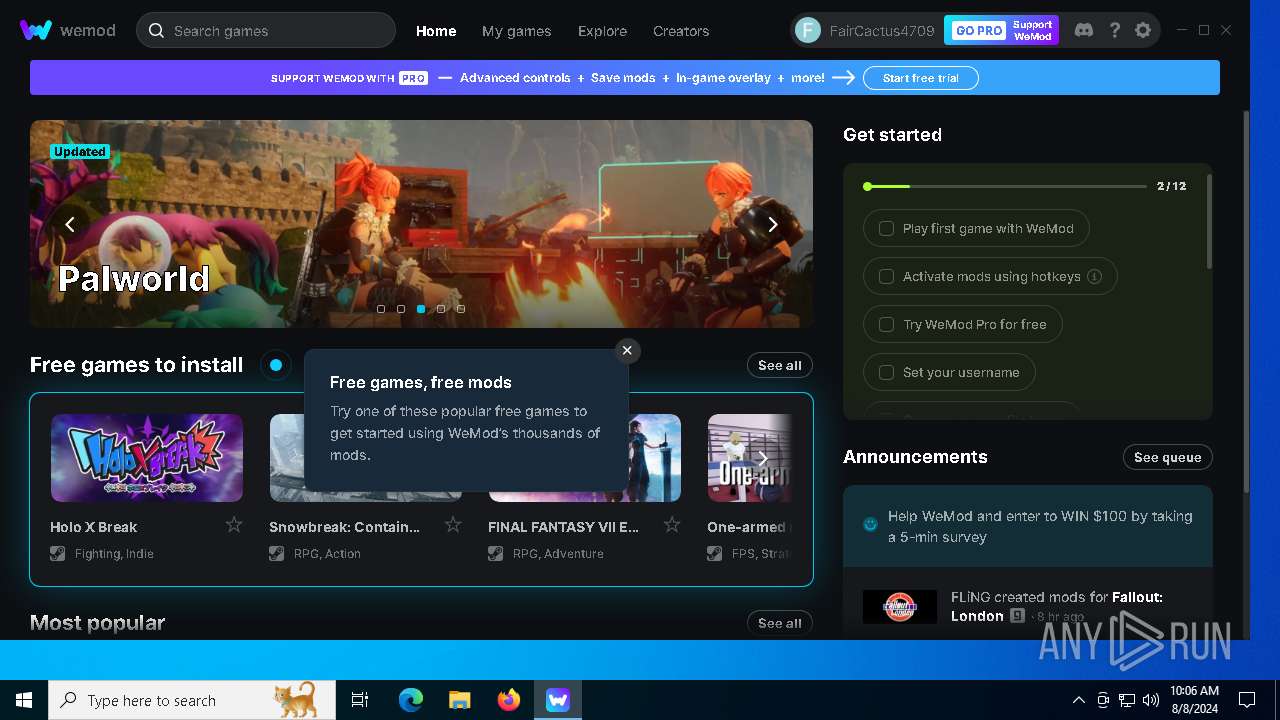Check Try WeMod Pro for free
The height and width of the screenshot is (720, 1280).
pos(886,324)
